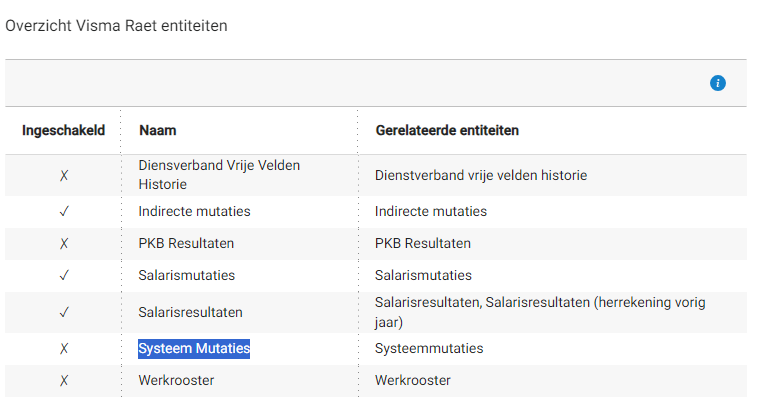Toggle enabled mark for PKB Resultaten

point(64,243)
